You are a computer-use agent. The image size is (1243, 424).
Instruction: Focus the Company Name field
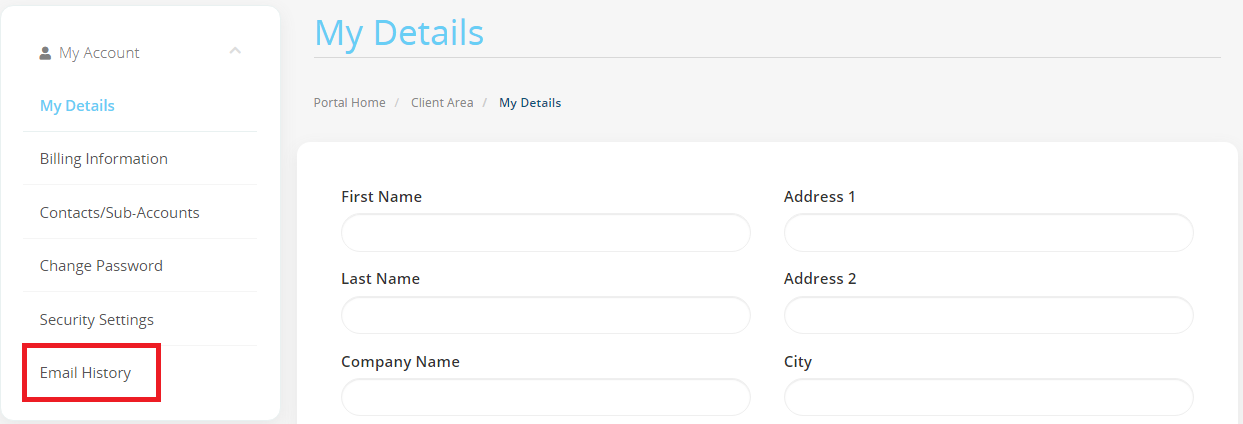[x=546, y=397]
